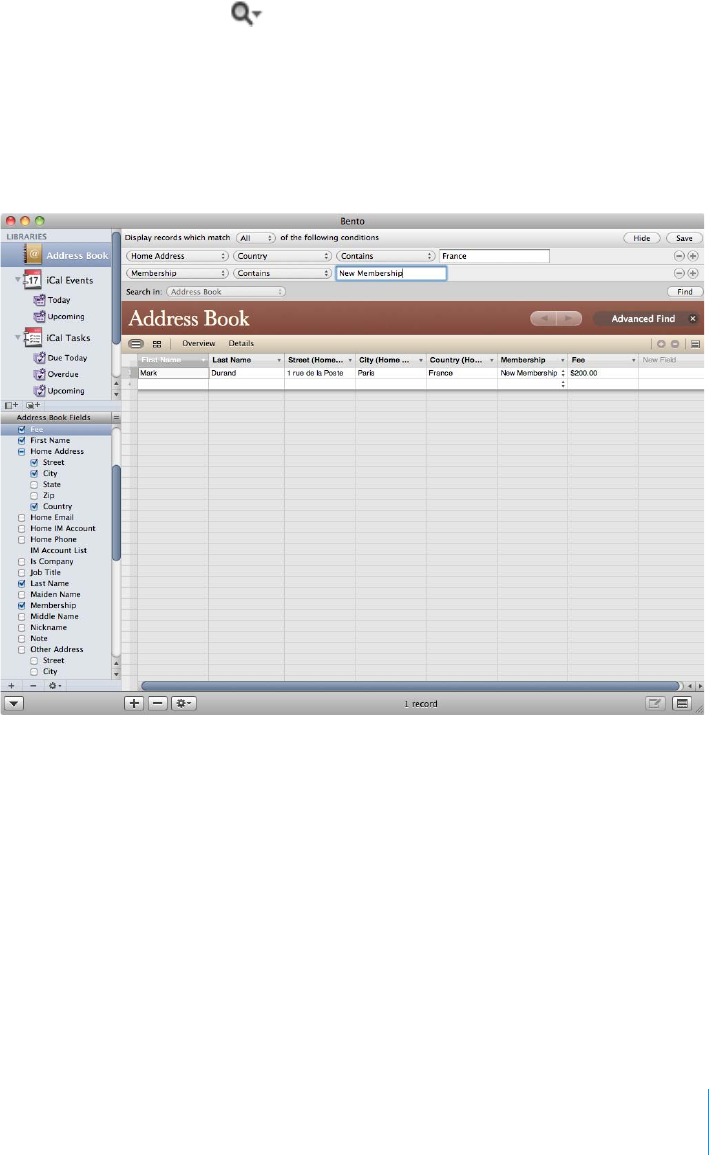709x1155 pixels.
Task: Click the remove field minus icon in toolbar
Action: pos(674,344)
